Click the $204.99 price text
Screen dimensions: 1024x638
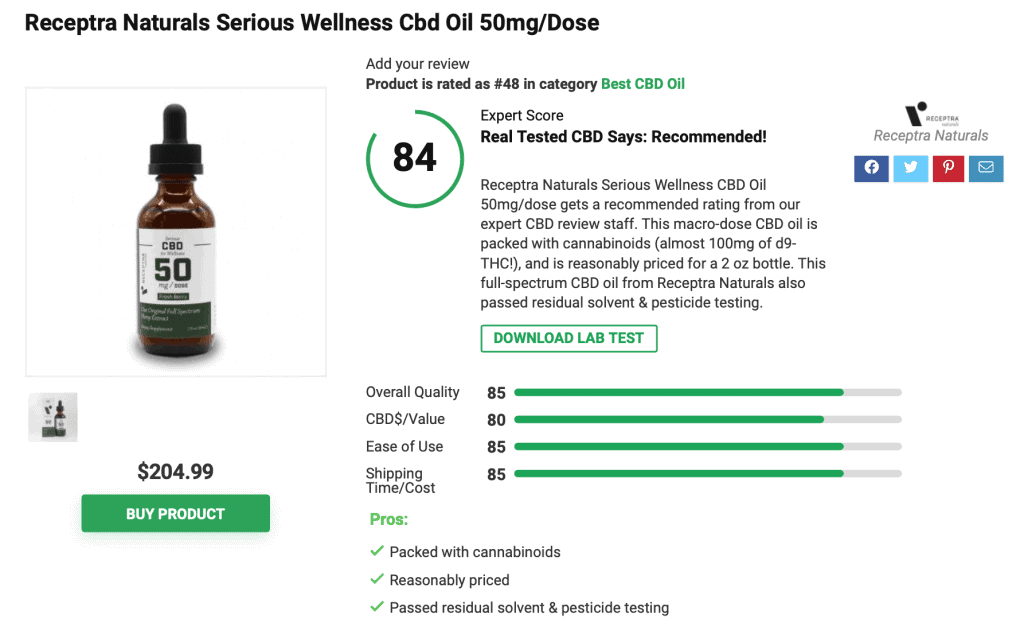click(x=174, y=471)
